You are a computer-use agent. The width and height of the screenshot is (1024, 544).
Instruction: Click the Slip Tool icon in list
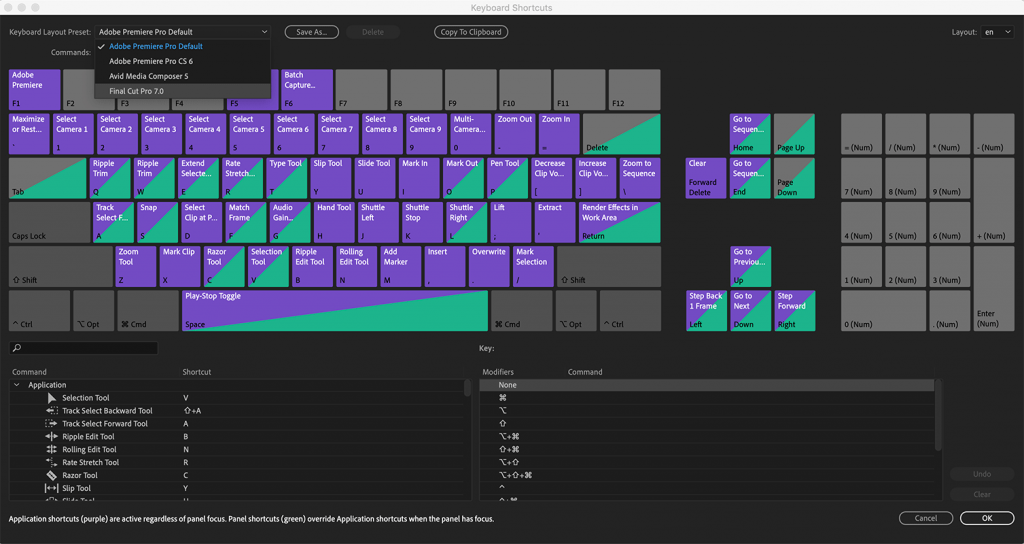[52, 488]
